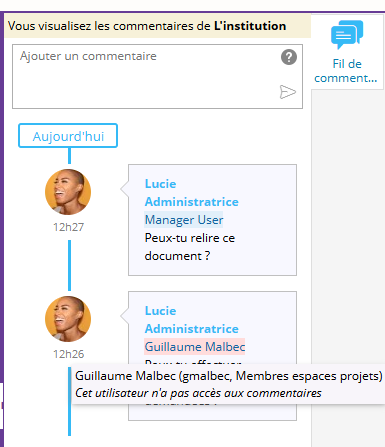Click the "Peux-tu relire ce document ?" comment text
This screenshot has width=385, height=447.
click(190, 247)
